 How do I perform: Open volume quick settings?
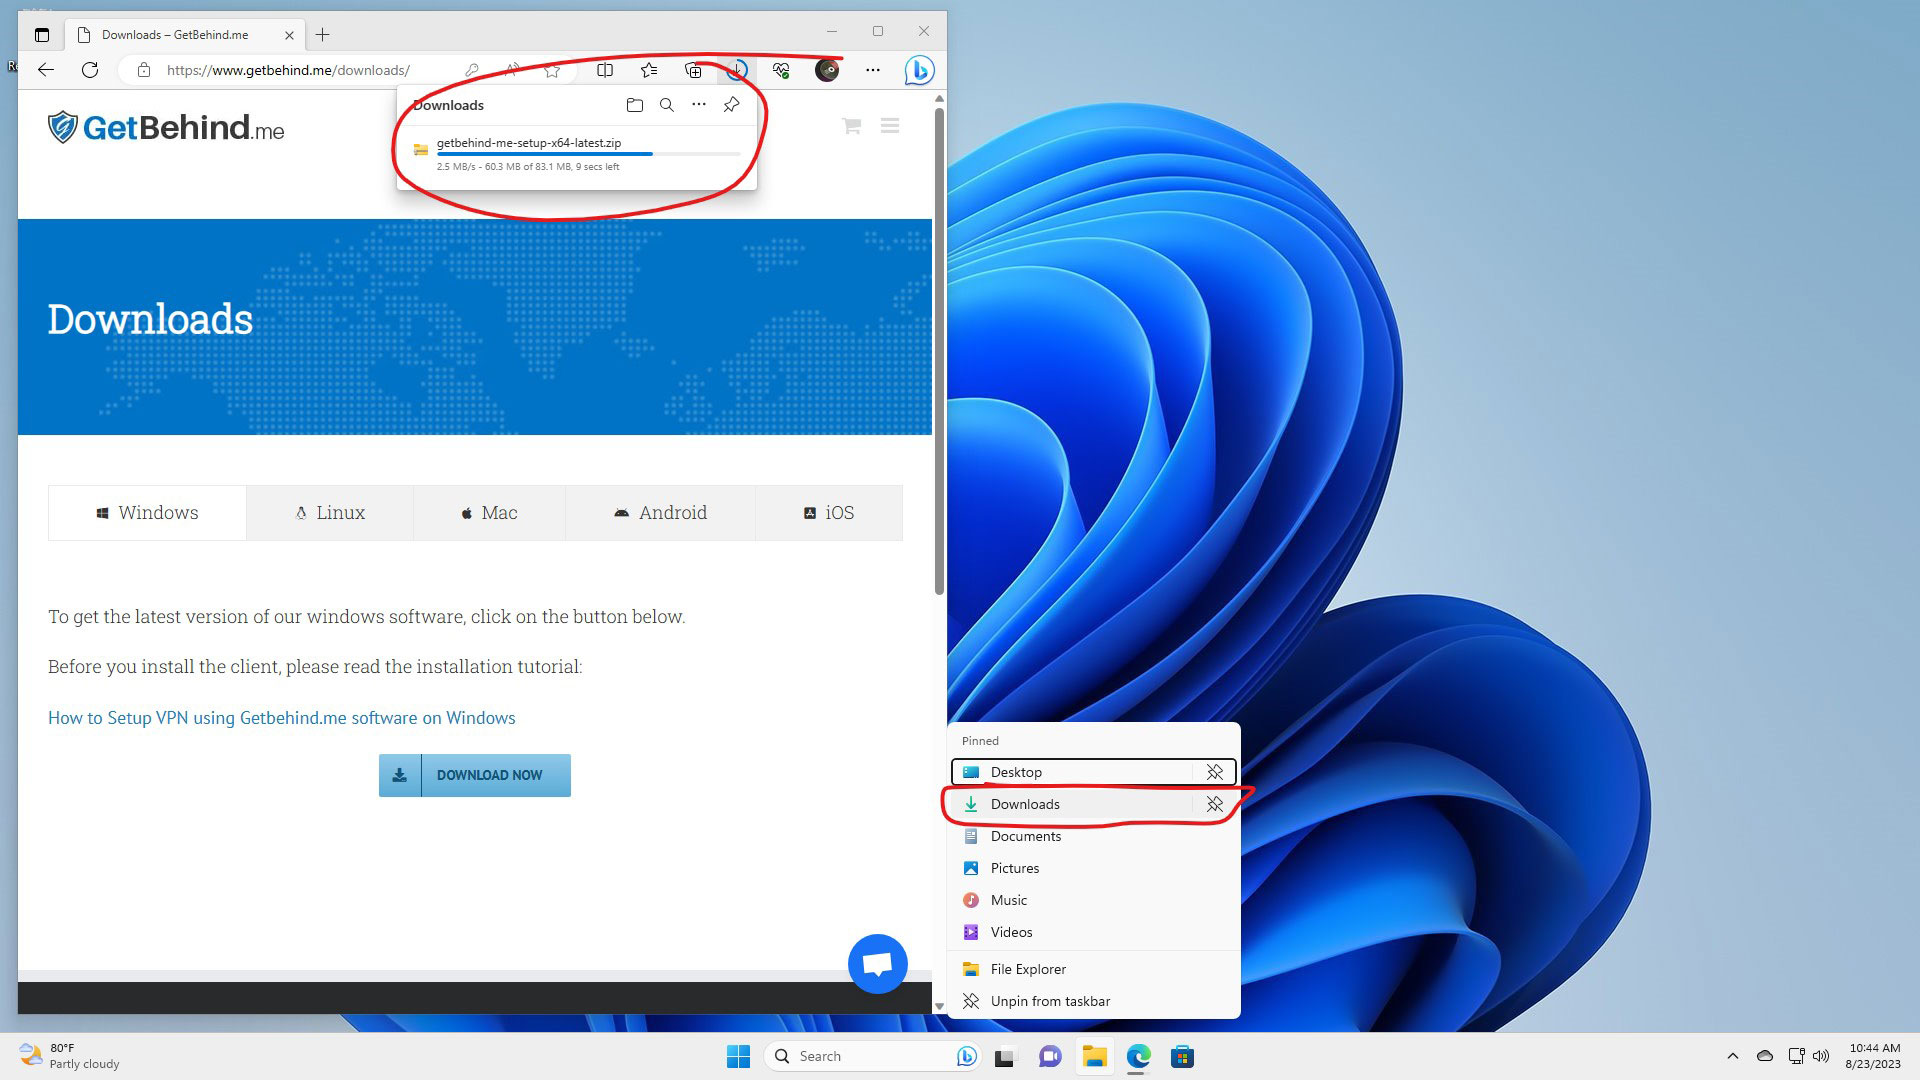tap(1821, 1056)
